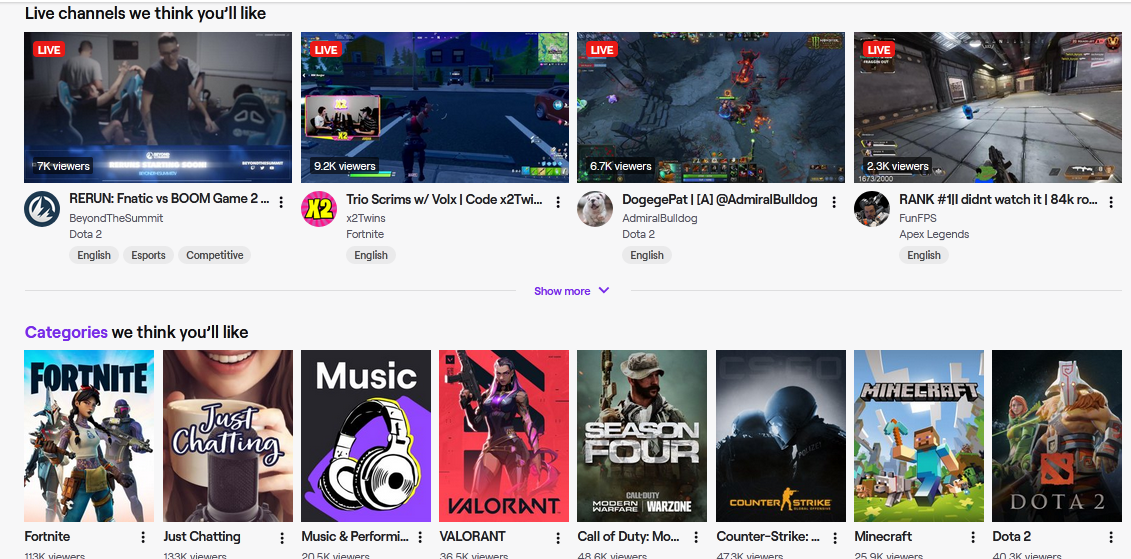Image resolution: width=1131 pixels, height=559 pixels.
Task: Open options menu for VALORANT category
Action: [558, 537]
